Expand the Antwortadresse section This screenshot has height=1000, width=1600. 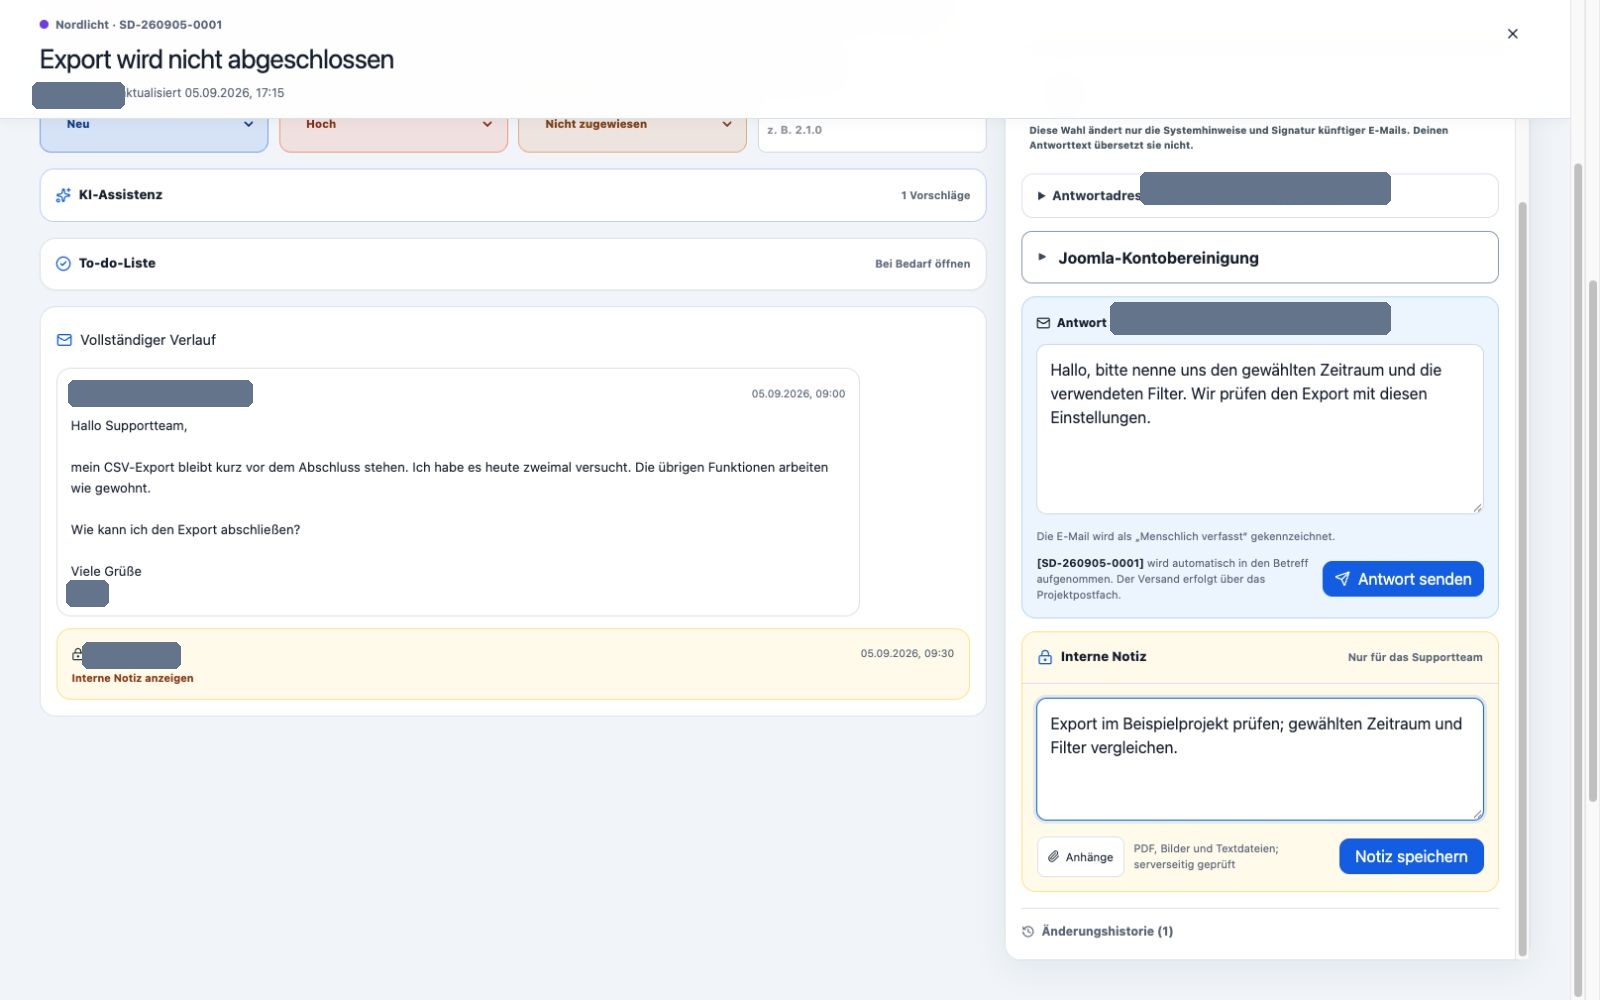[1260, 196]
